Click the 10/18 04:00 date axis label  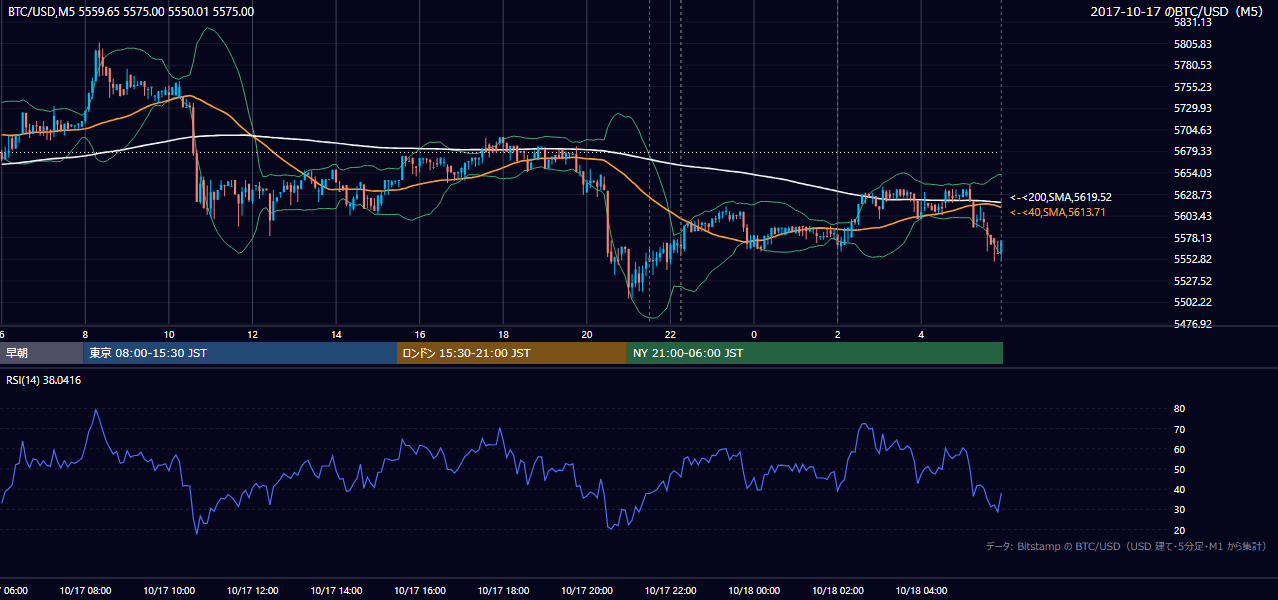(921, 591)
